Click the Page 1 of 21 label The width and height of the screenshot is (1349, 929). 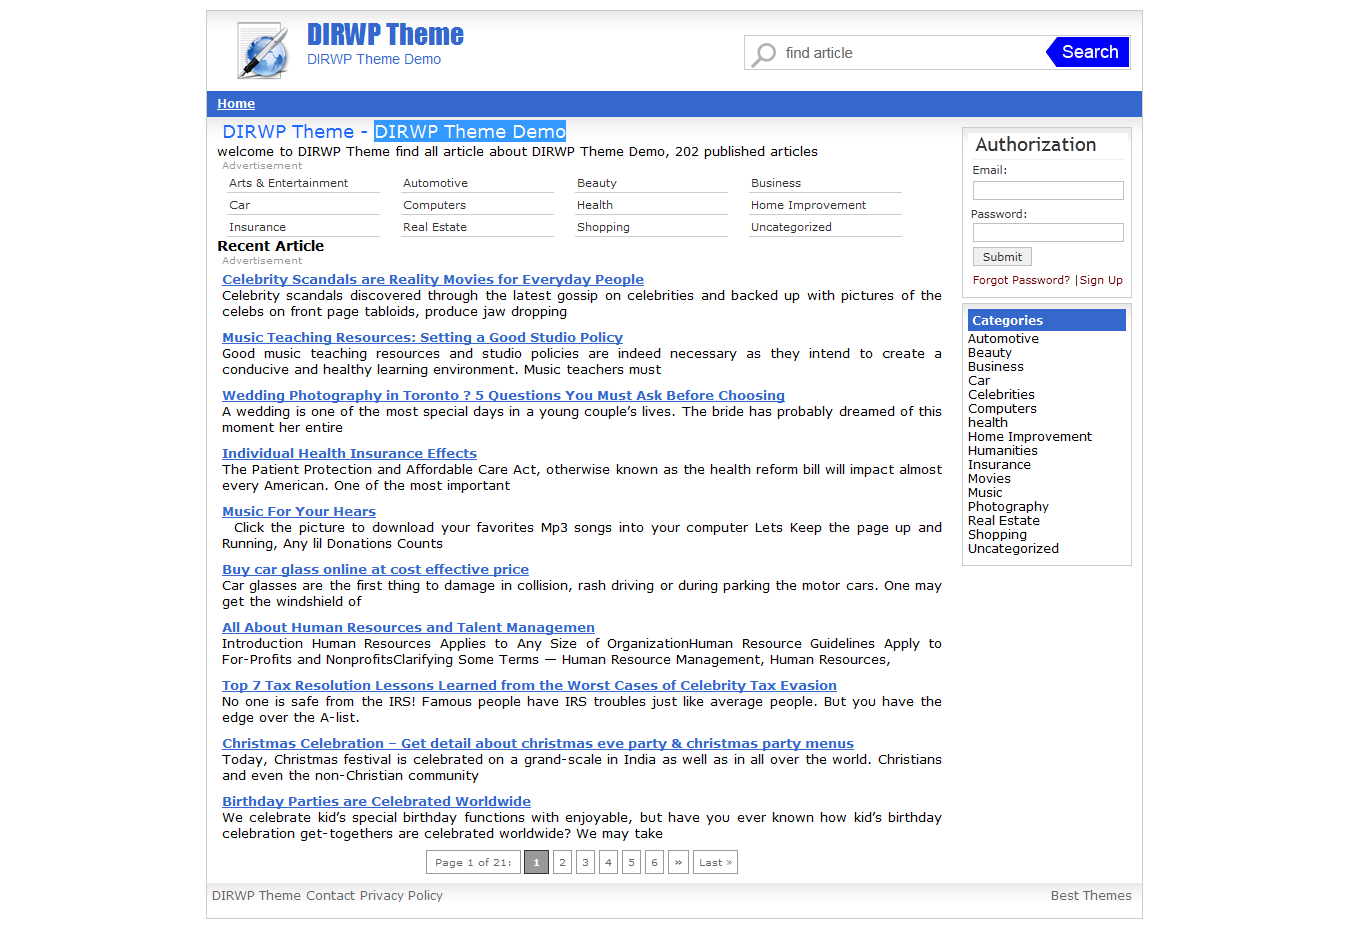[473, 862]
